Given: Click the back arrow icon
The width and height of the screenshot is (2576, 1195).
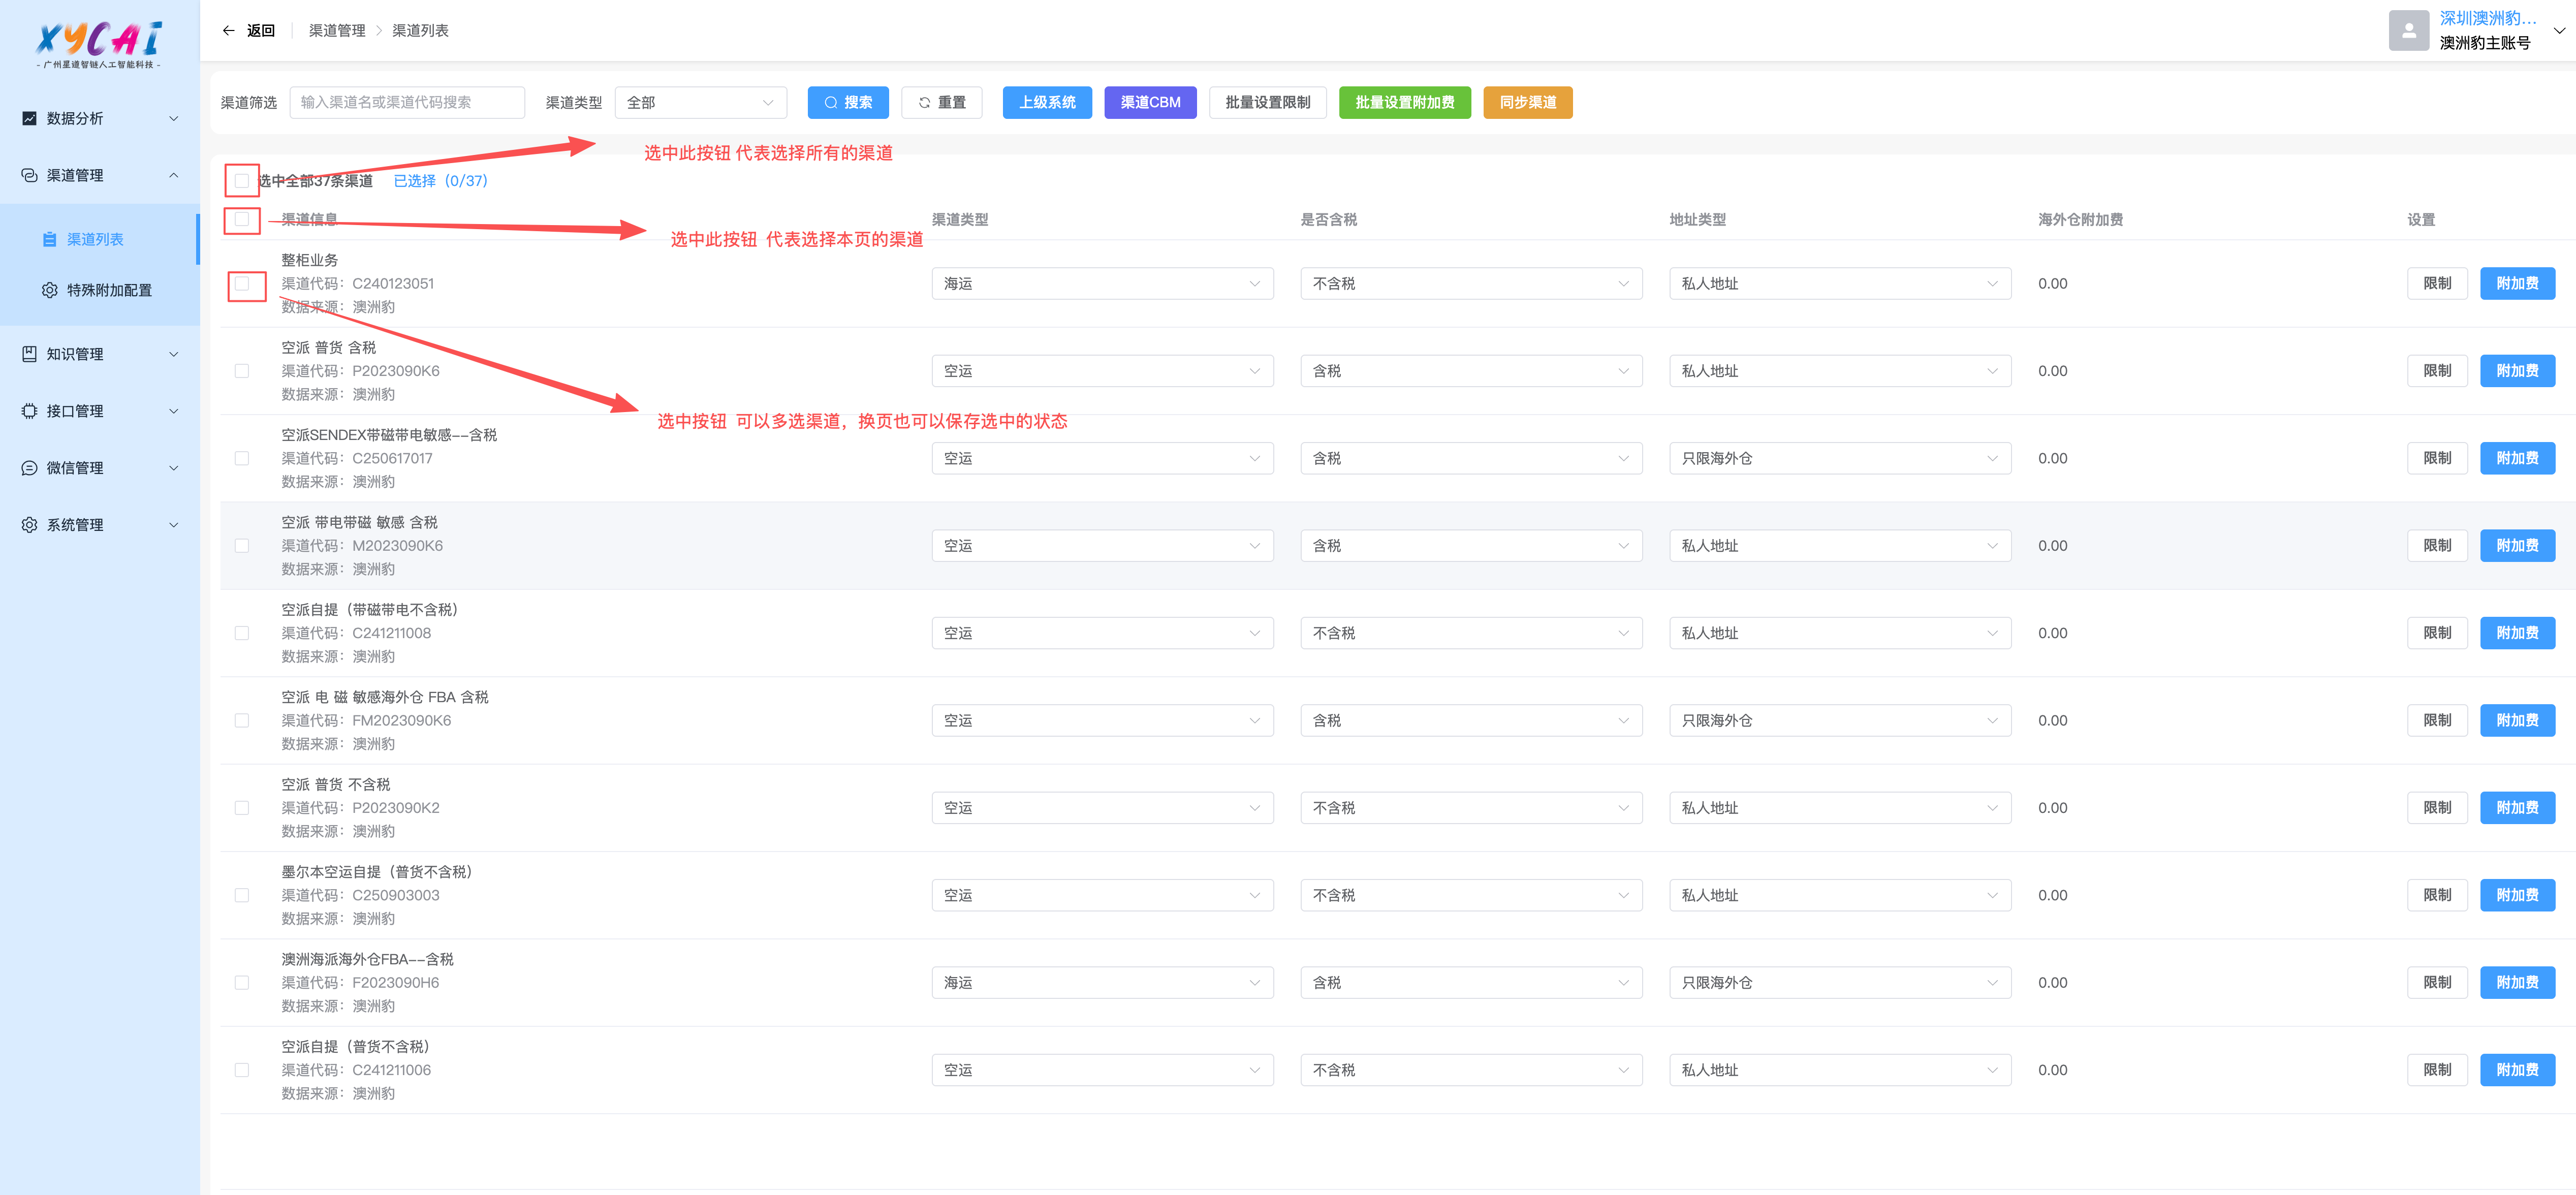Looking at the screenshot, I should tap(228, 31).
